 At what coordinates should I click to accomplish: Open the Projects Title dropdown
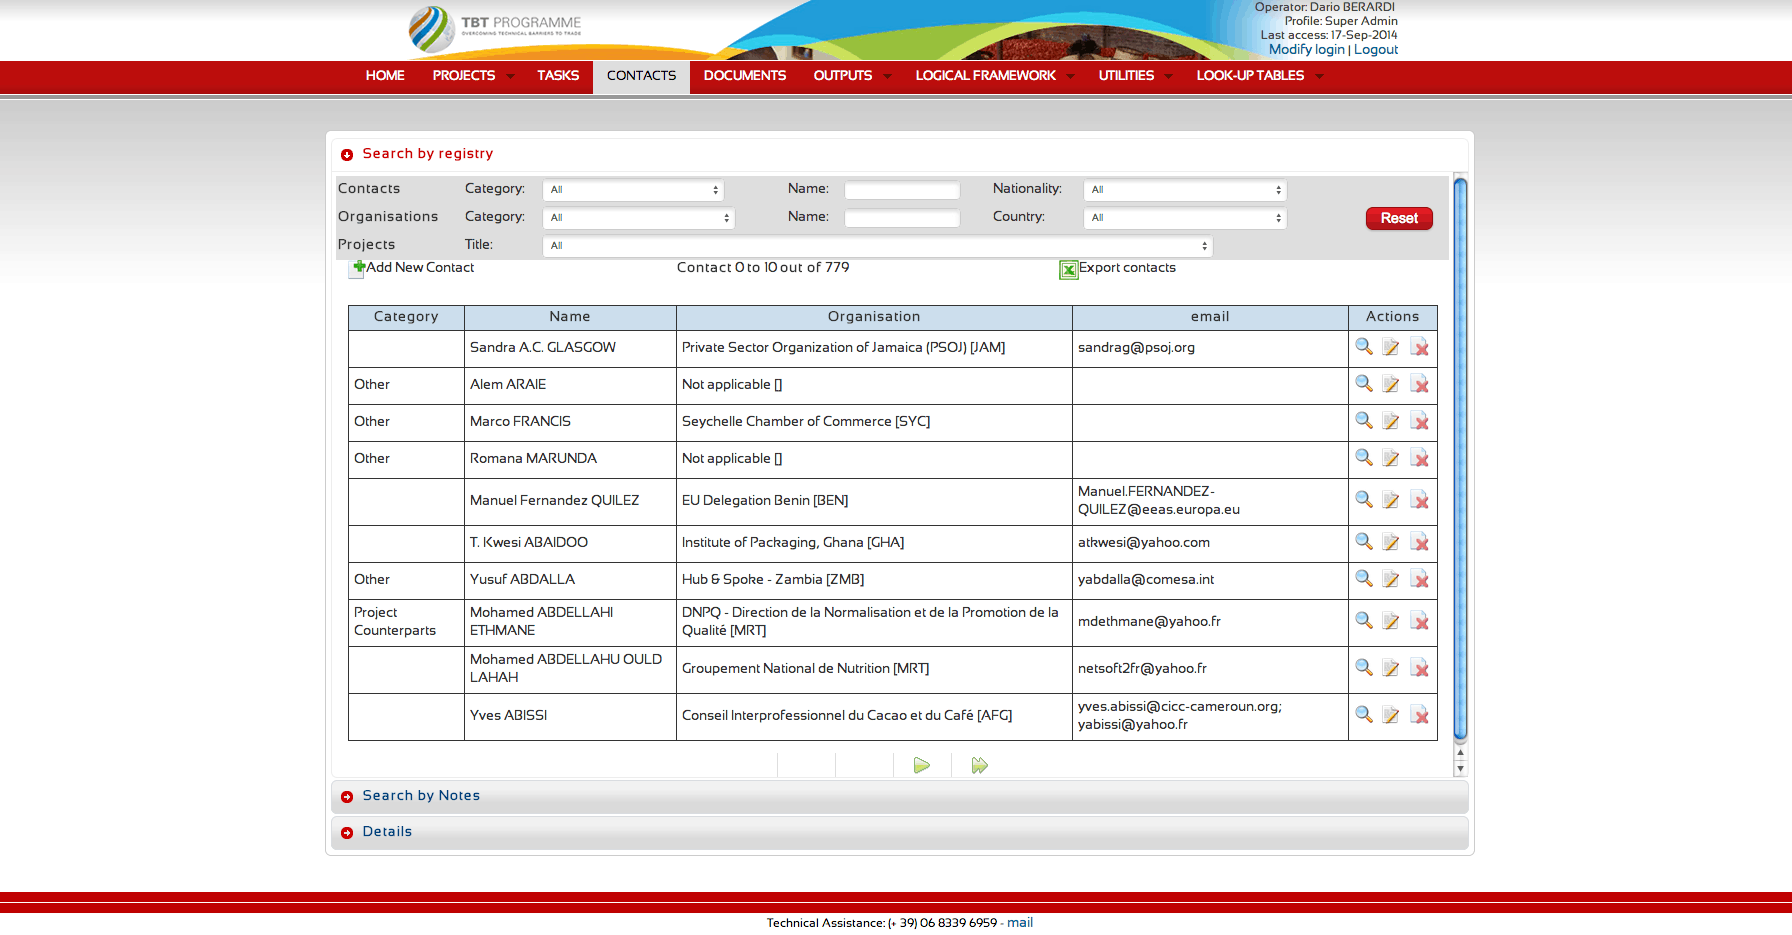[878, 246]
